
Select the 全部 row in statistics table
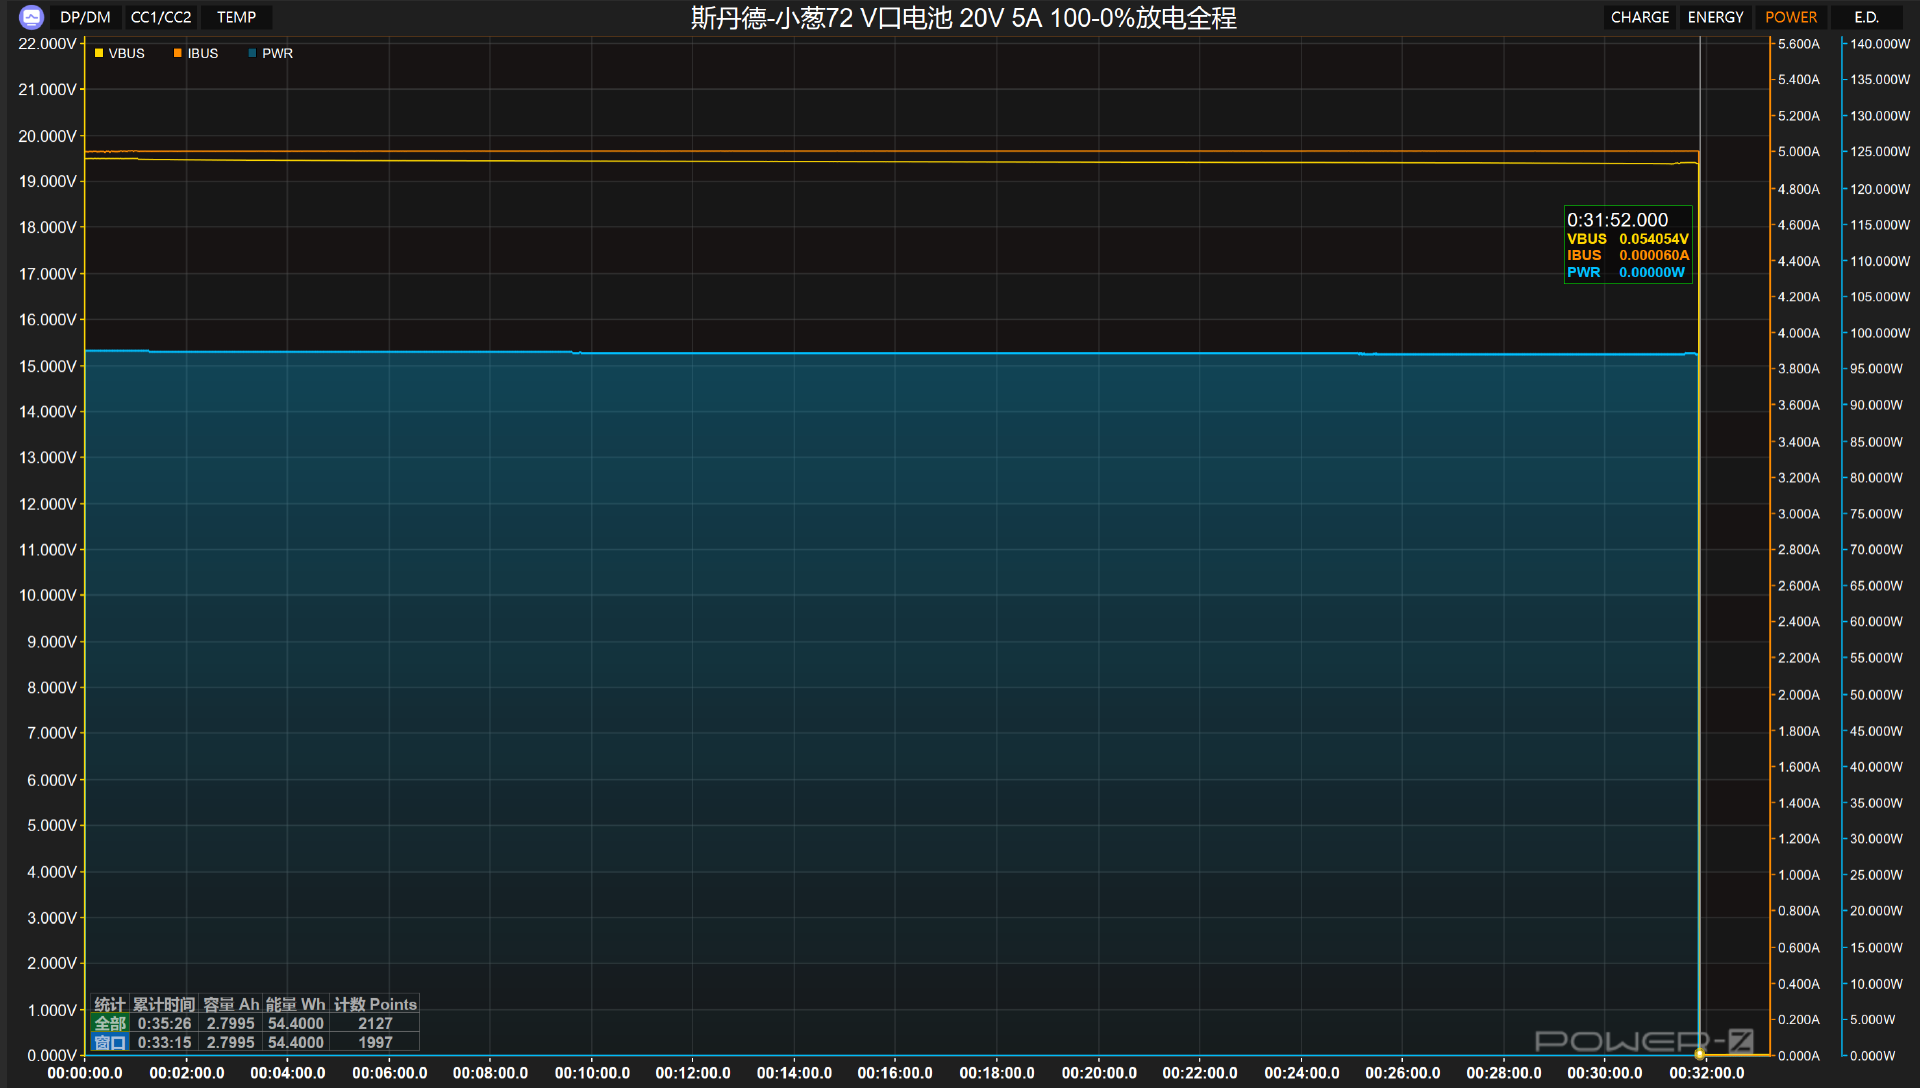click(x=255, y=1023)
